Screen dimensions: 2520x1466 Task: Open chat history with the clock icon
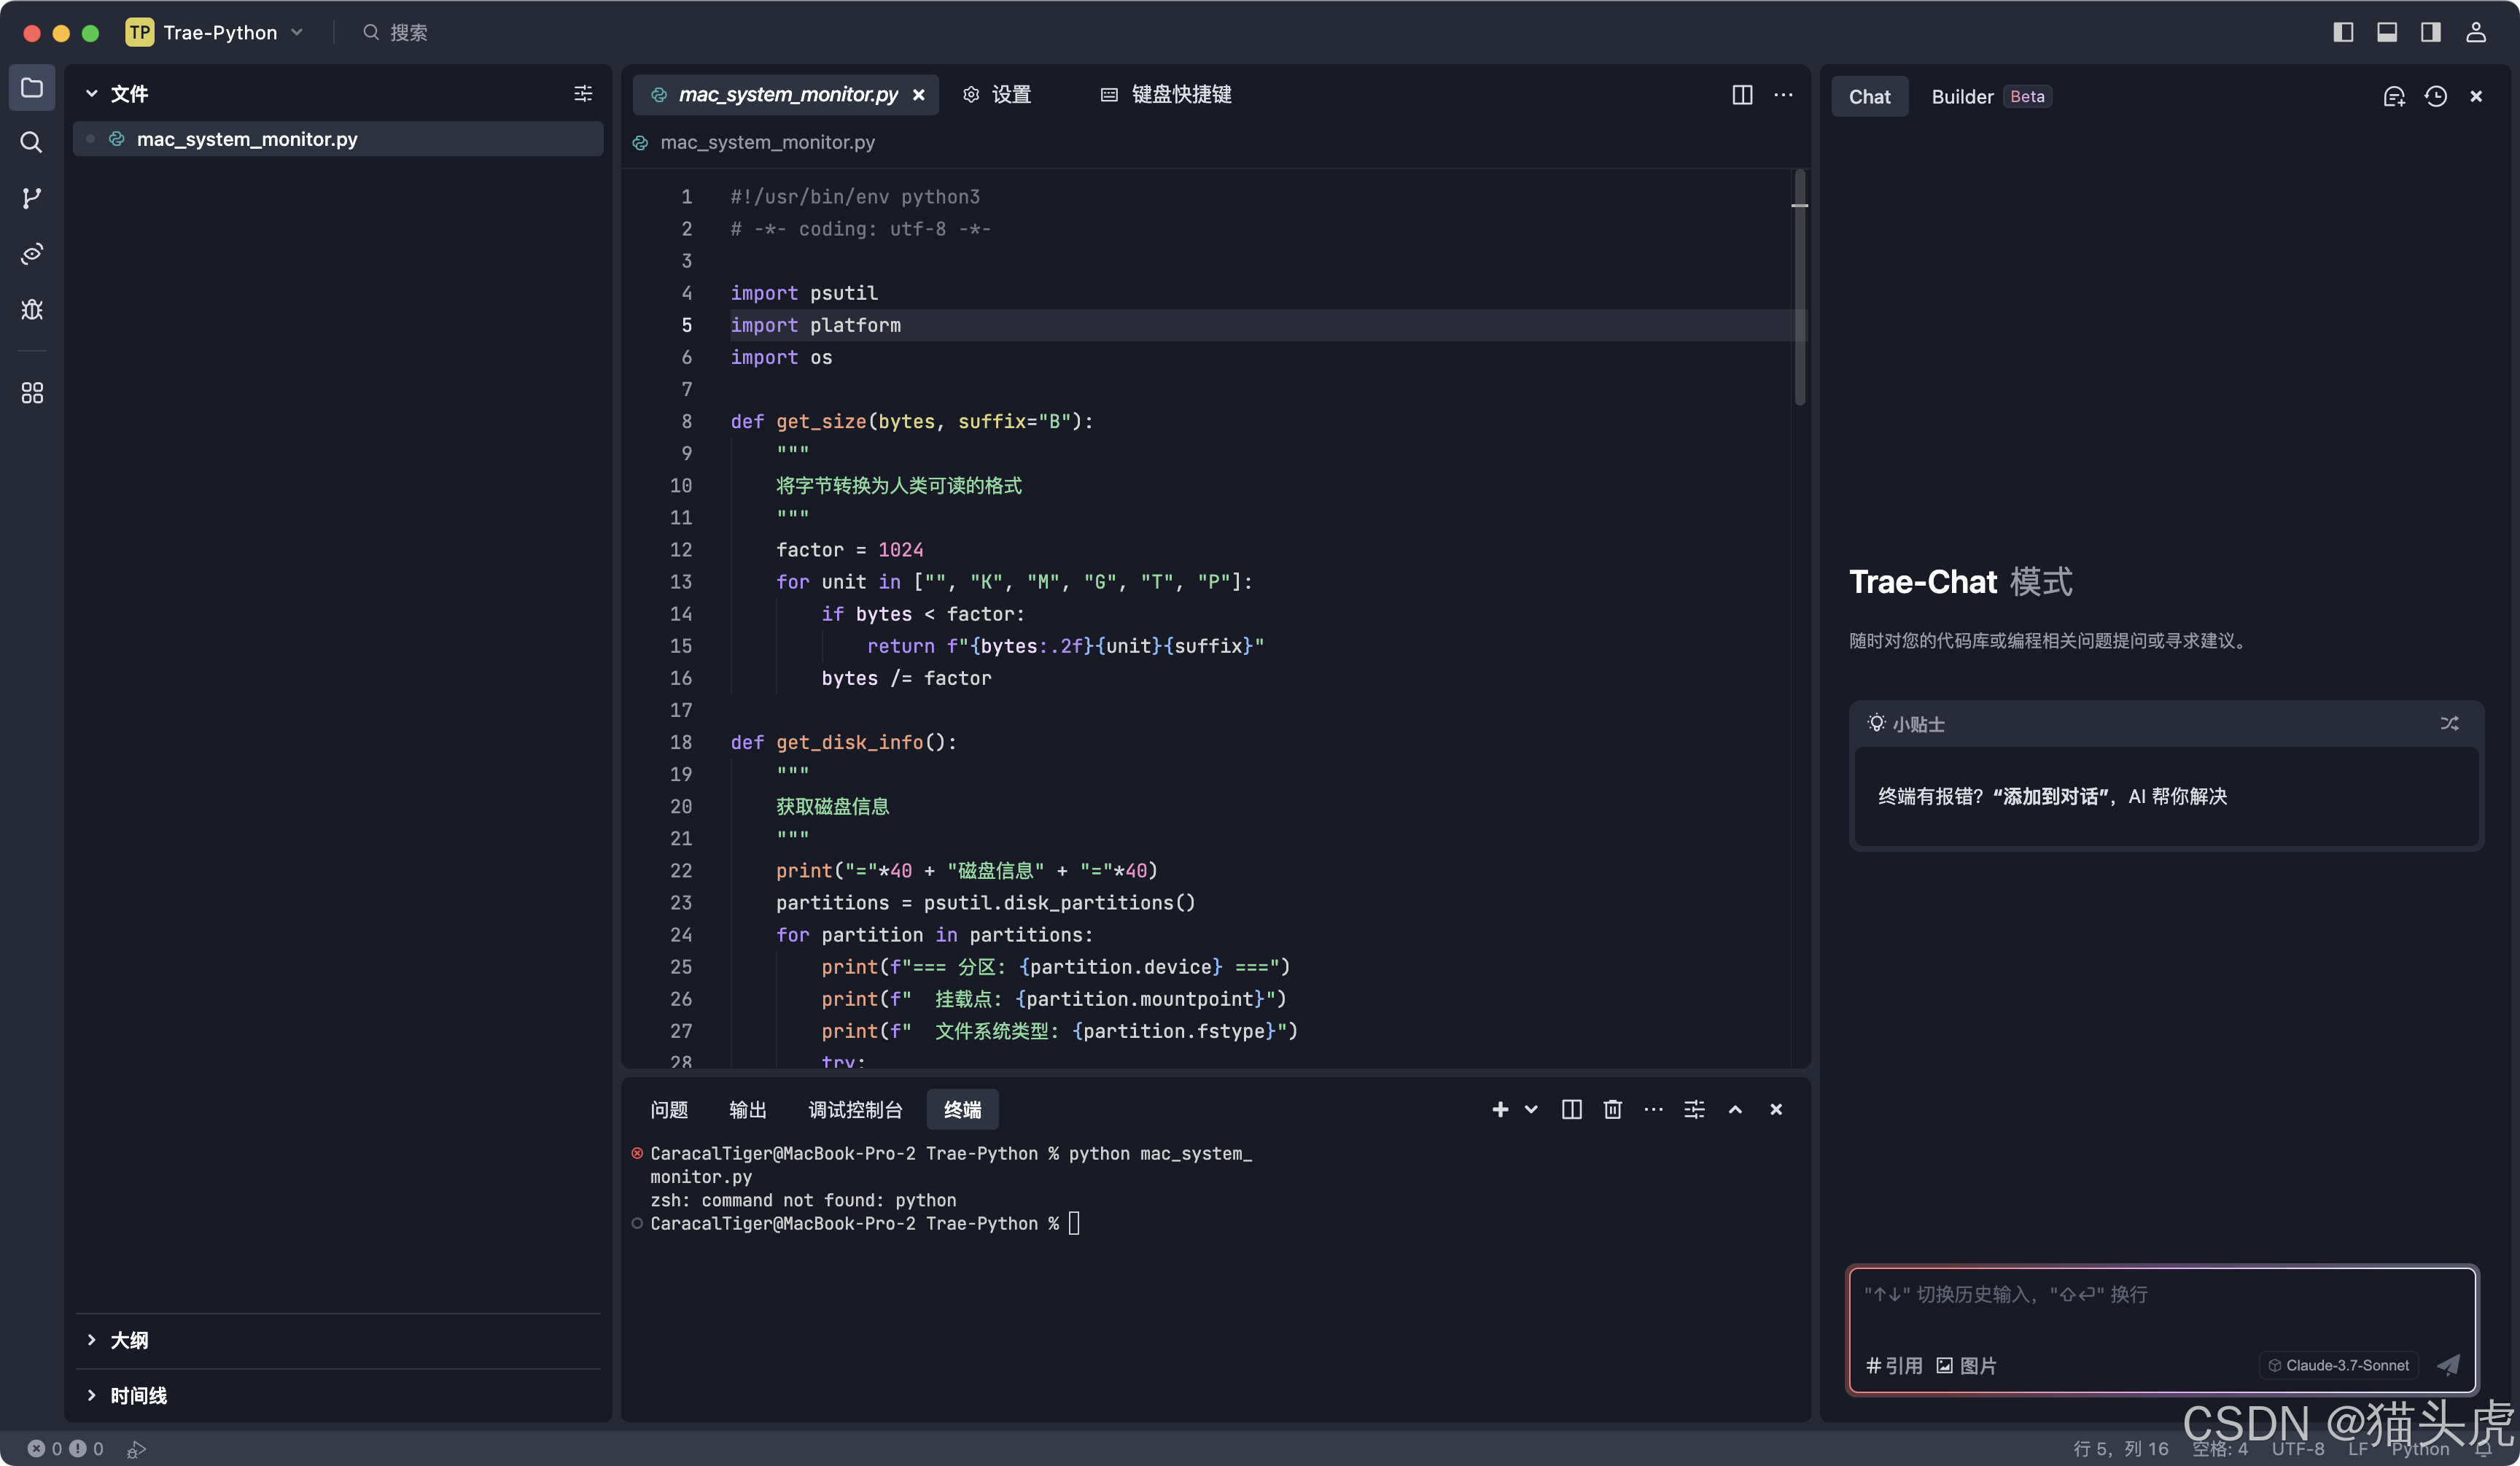coord(2435,96)
